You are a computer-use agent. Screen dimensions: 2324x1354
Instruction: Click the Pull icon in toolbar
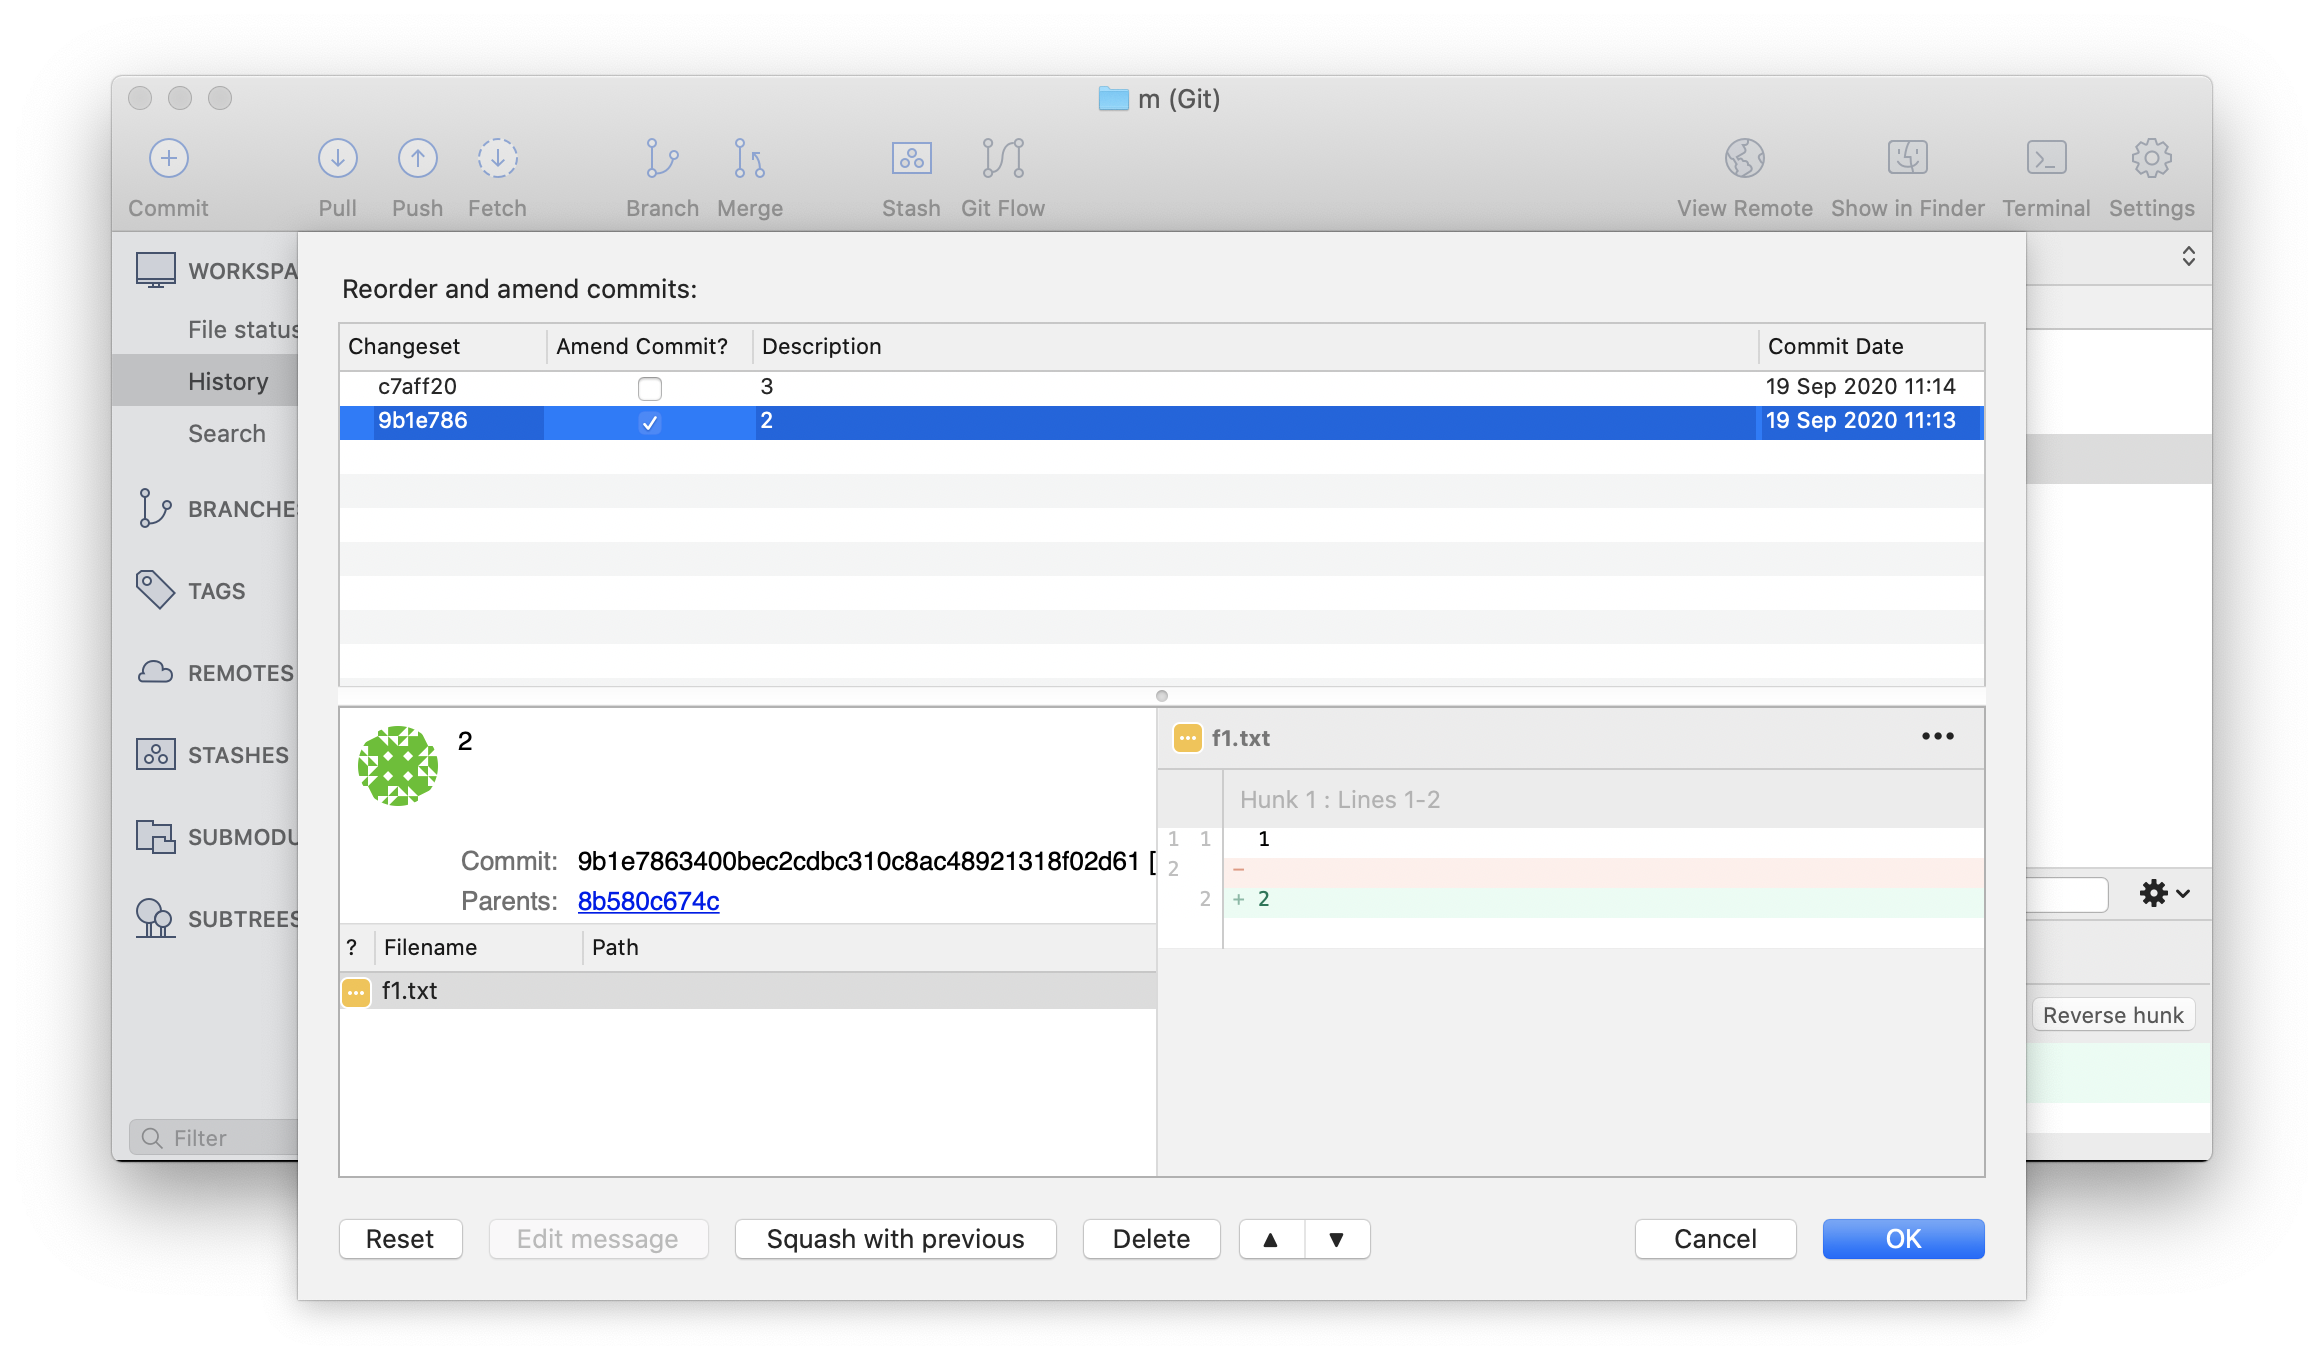[x=337, y=158]
